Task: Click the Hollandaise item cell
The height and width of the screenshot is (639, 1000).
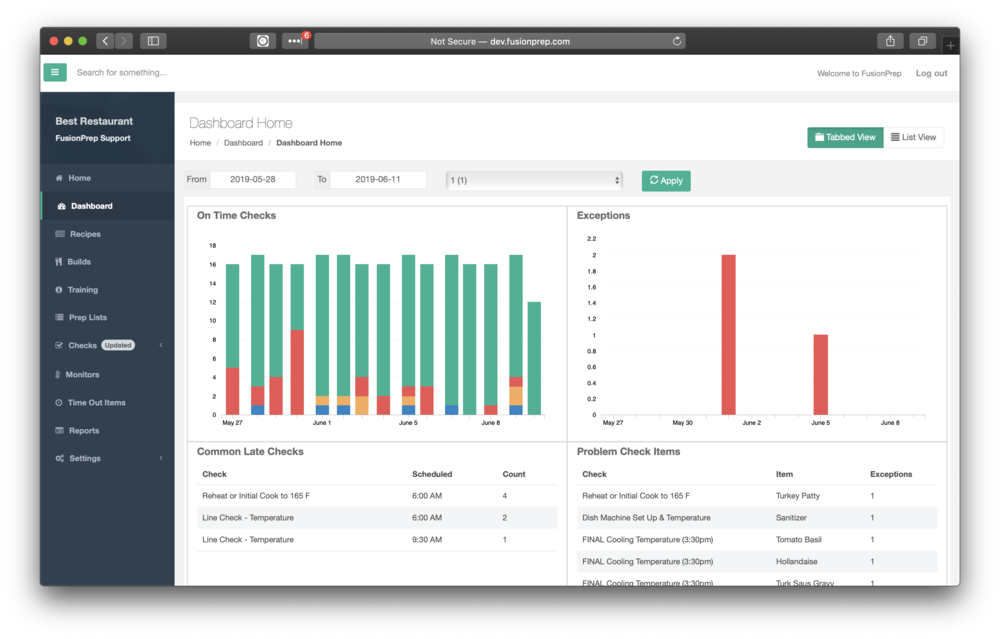Action: pos(796,562)
